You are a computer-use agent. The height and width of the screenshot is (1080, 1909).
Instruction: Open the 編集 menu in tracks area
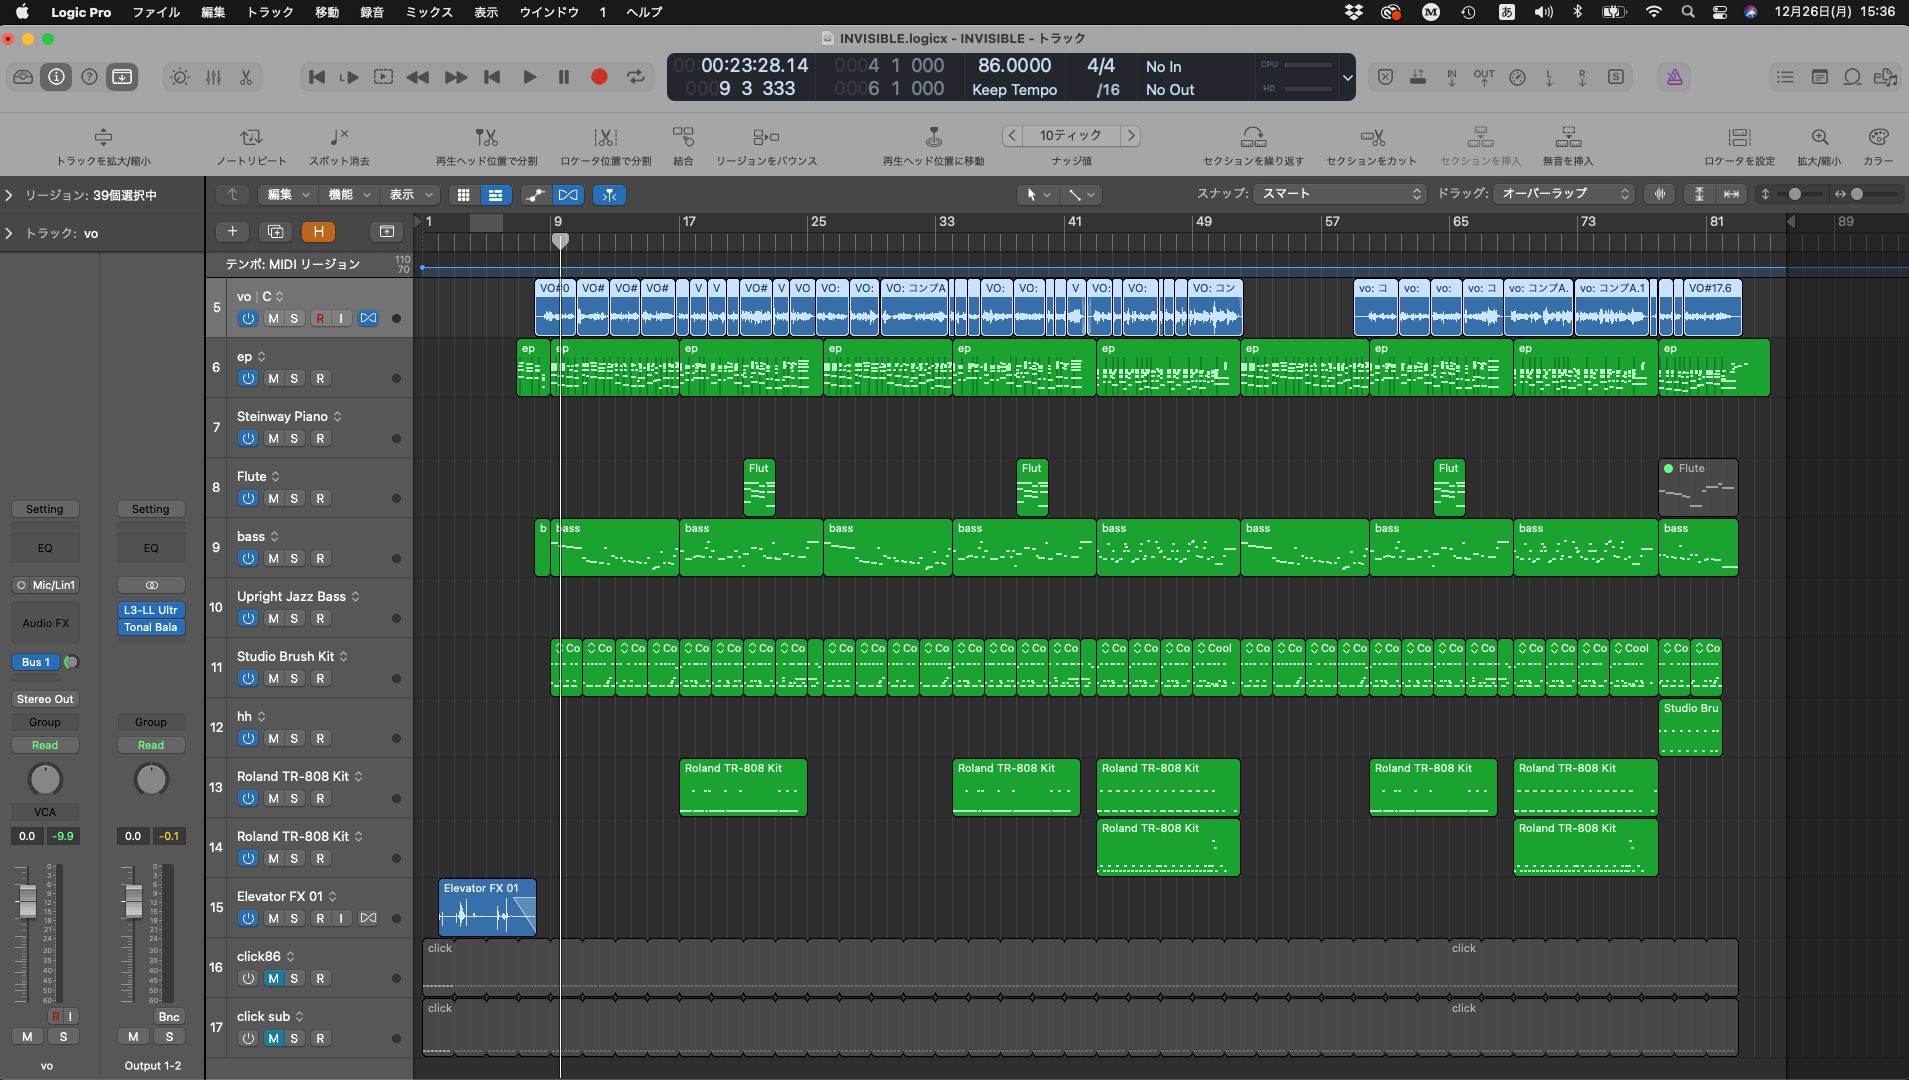coord(286,195)
